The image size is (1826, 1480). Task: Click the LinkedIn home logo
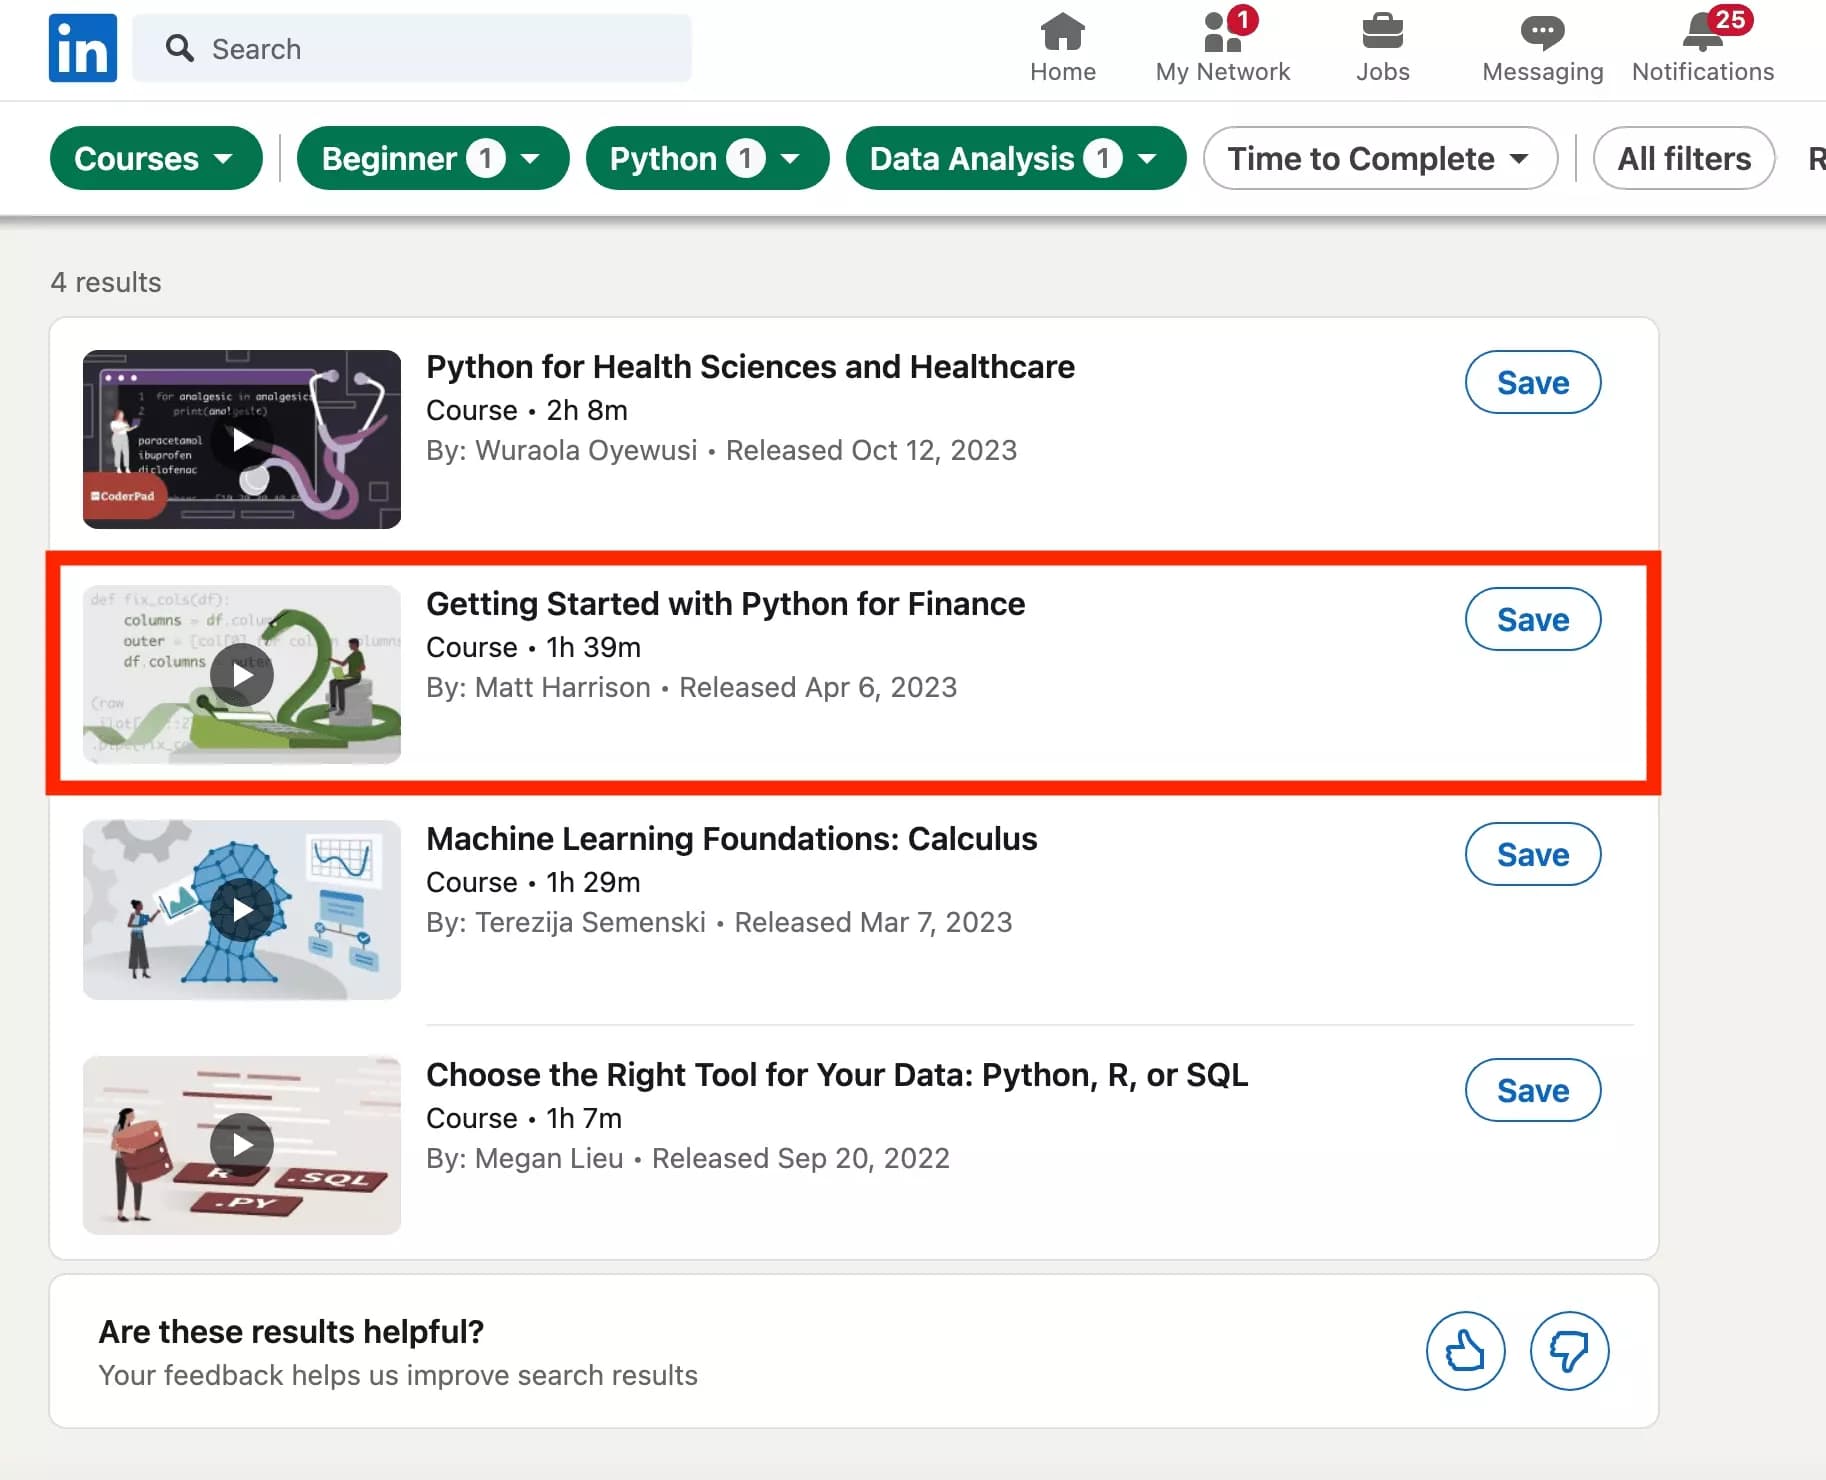[x=82, y=47]
